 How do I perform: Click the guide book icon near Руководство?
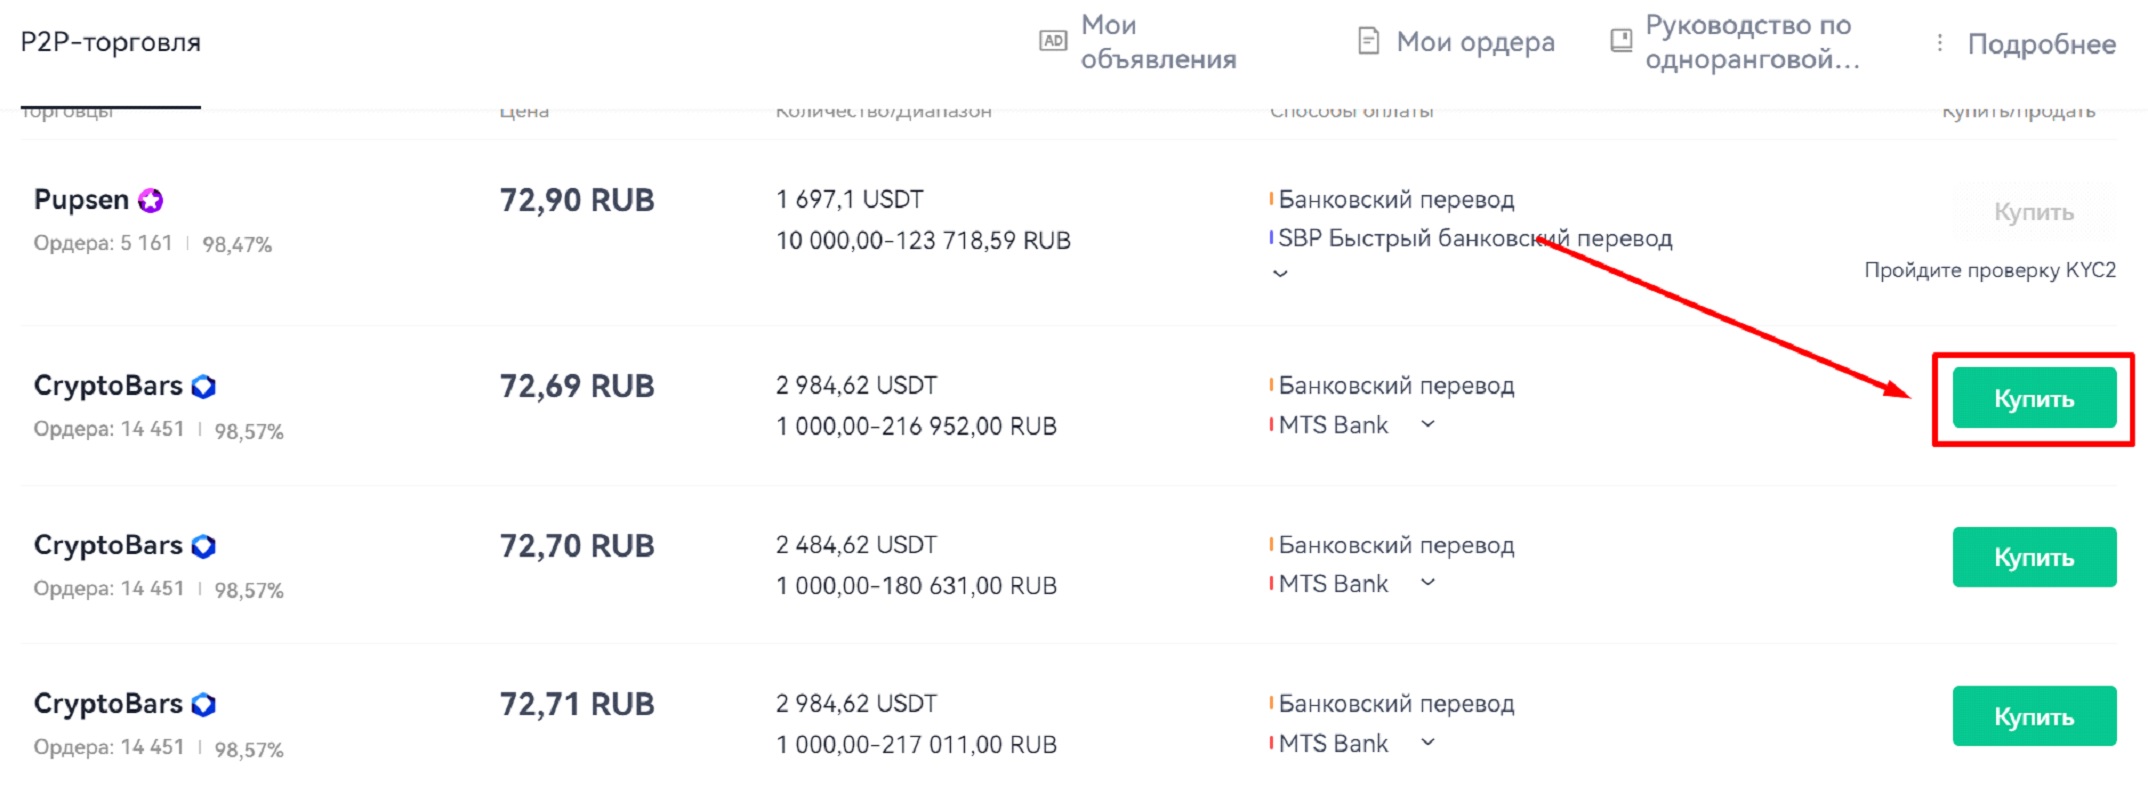tap(1620, 41)
